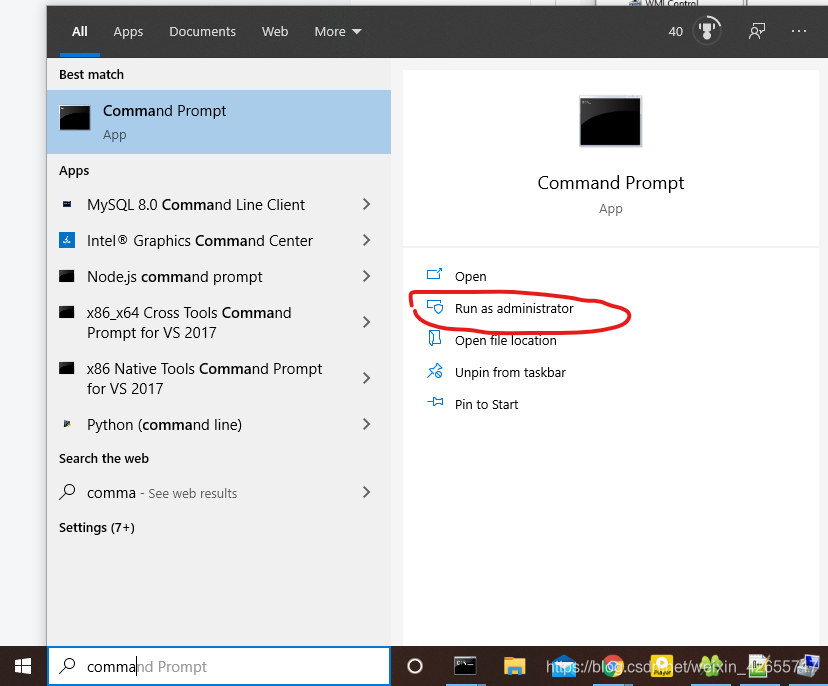Click the Python command line icon
828x686 pixels.
[67, 424]
